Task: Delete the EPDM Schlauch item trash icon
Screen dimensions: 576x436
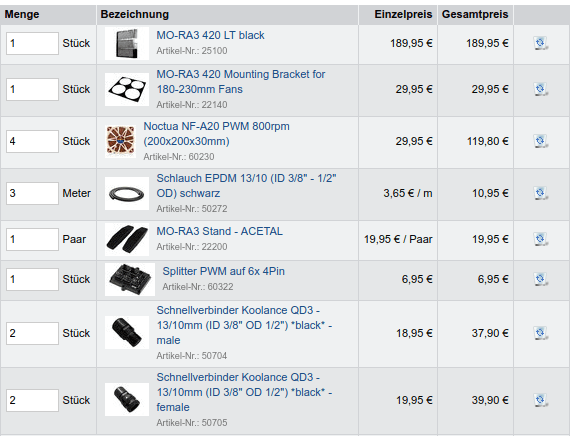Action: click(540, 193)
